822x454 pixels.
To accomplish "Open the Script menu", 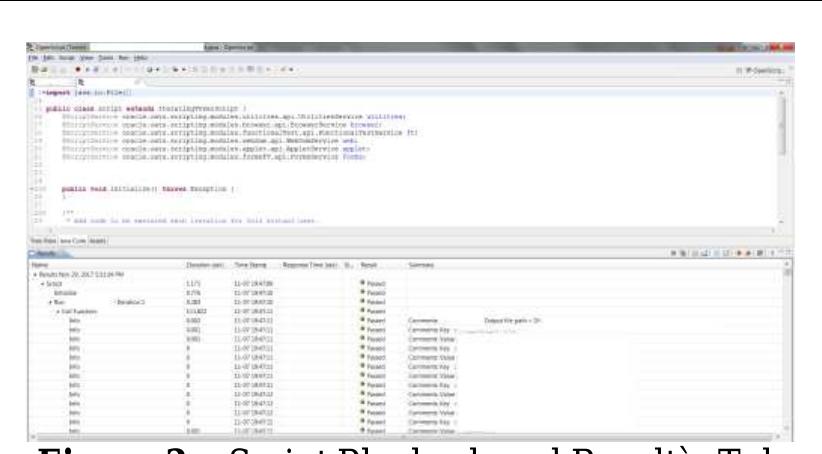I will [x=67, y=58].
